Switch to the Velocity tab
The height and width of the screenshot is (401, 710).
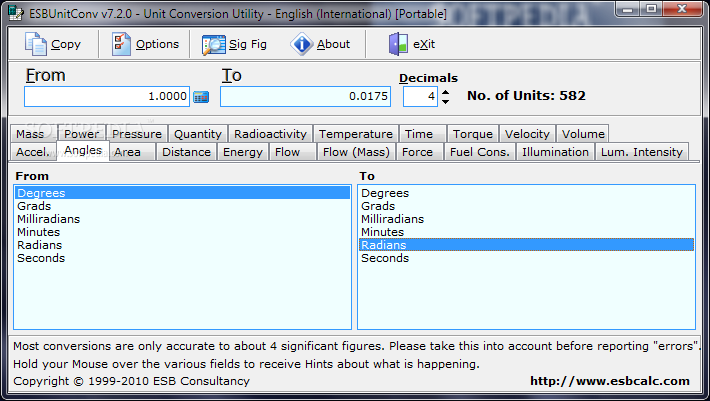pyautogui.click(x=527, y=134)
